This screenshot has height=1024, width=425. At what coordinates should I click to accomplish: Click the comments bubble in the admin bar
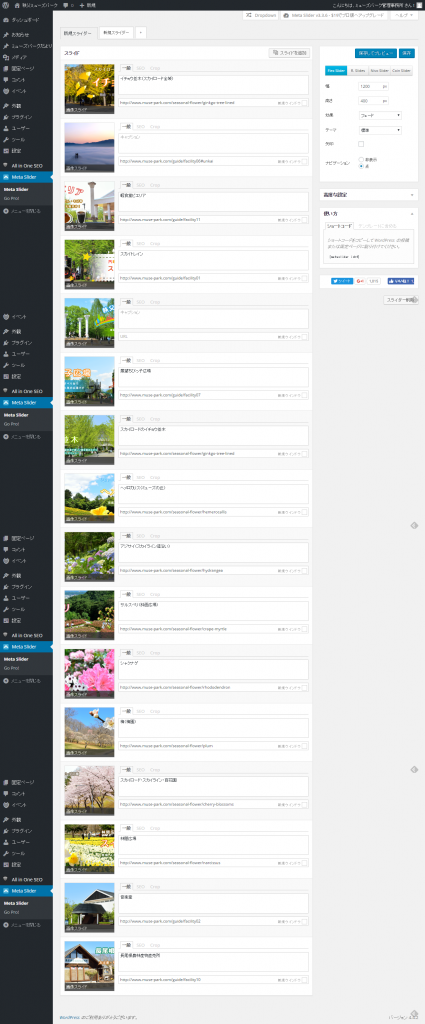pyautogui.click(x=67, y=5)
